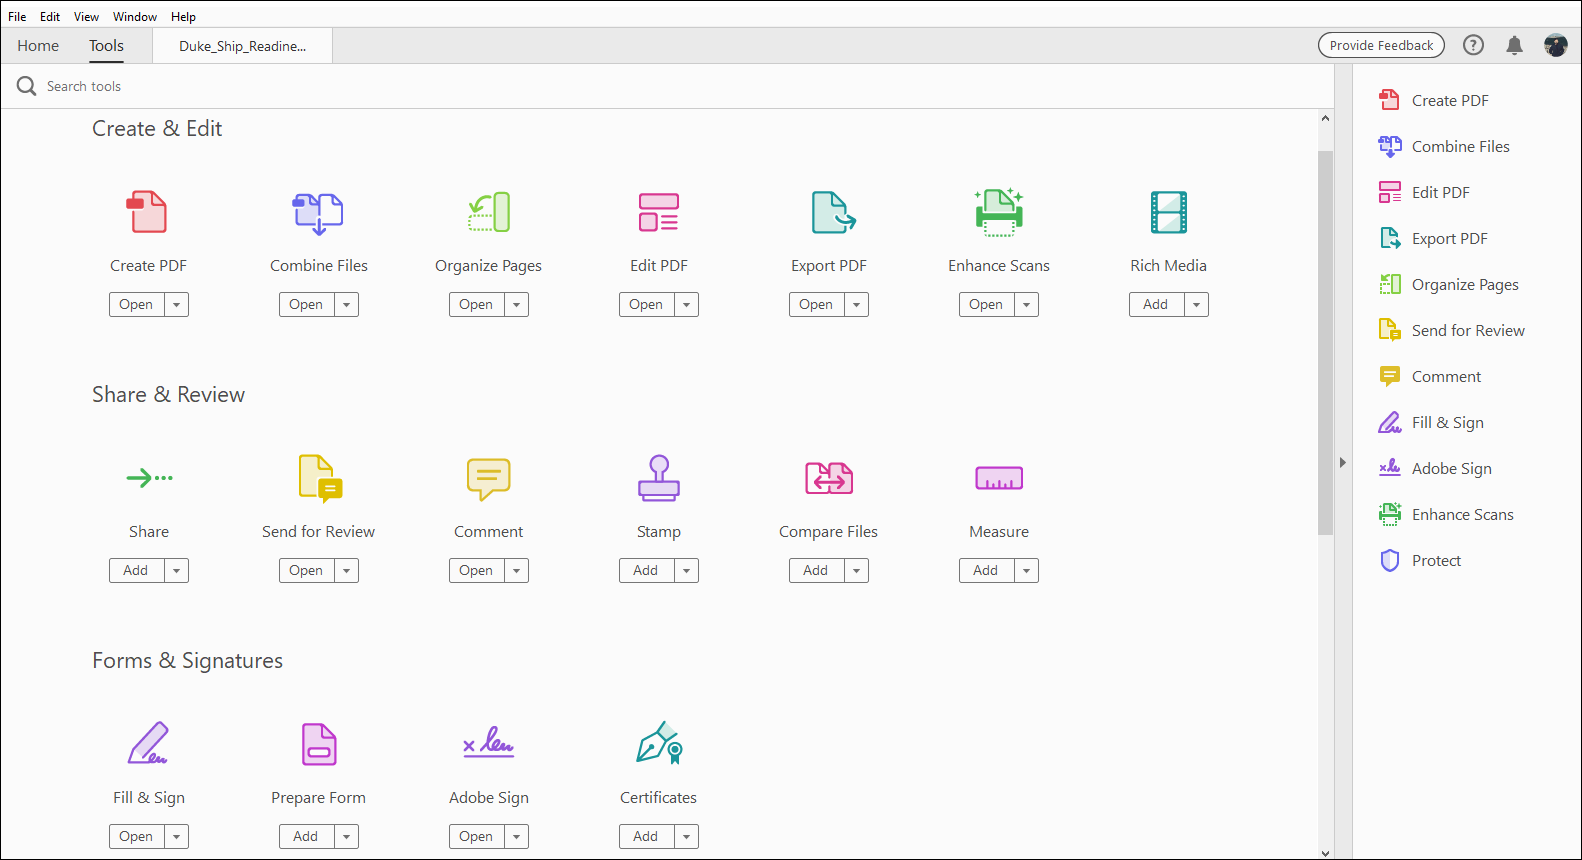Open the Help menu

(183, 17)
